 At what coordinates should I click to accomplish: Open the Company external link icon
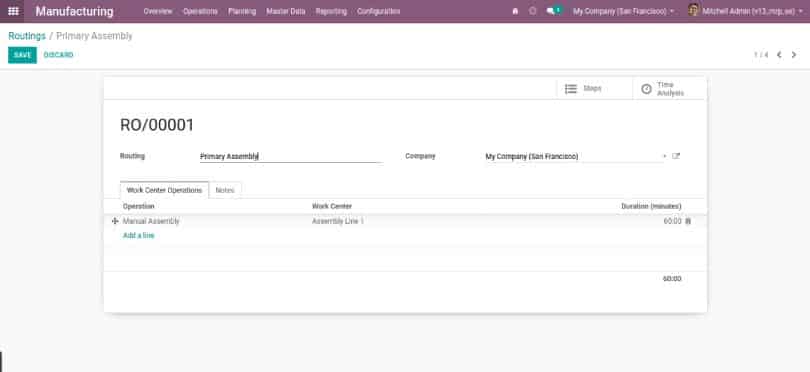point(676,156)
